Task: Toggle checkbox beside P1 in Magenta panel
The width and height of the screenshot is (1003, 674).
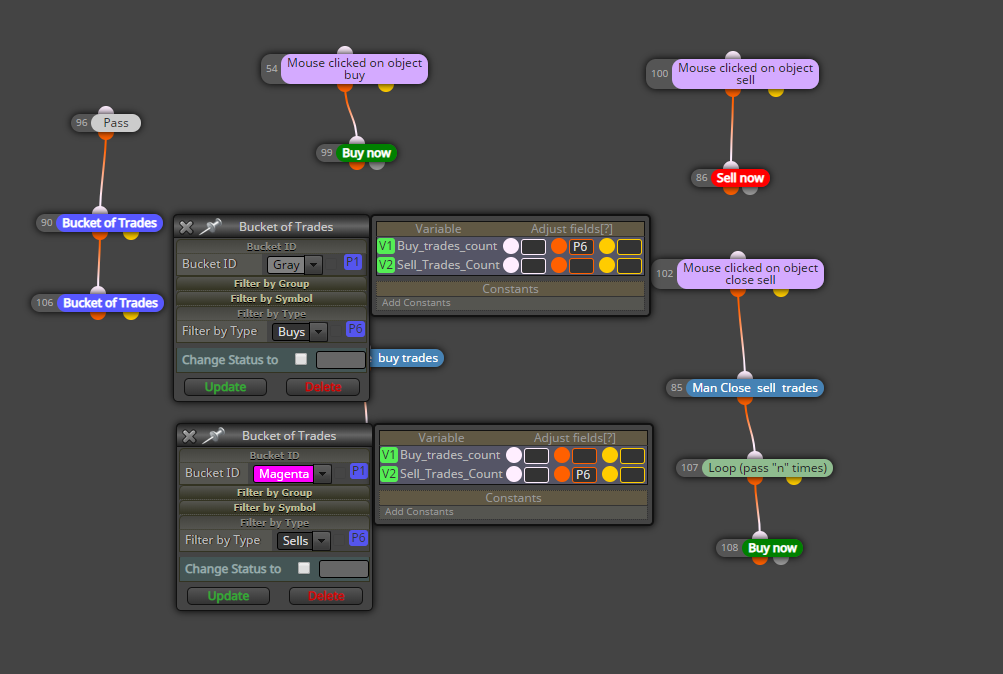Action: coord(339,473)
